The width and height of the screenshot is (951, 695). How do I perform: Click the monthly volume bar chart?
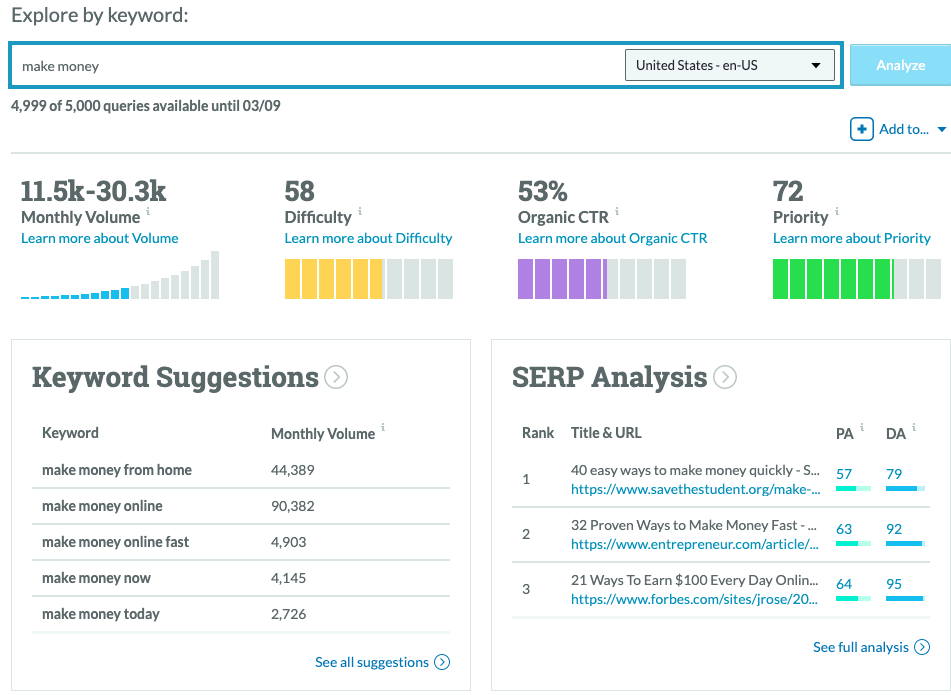(x=120, y=275)
